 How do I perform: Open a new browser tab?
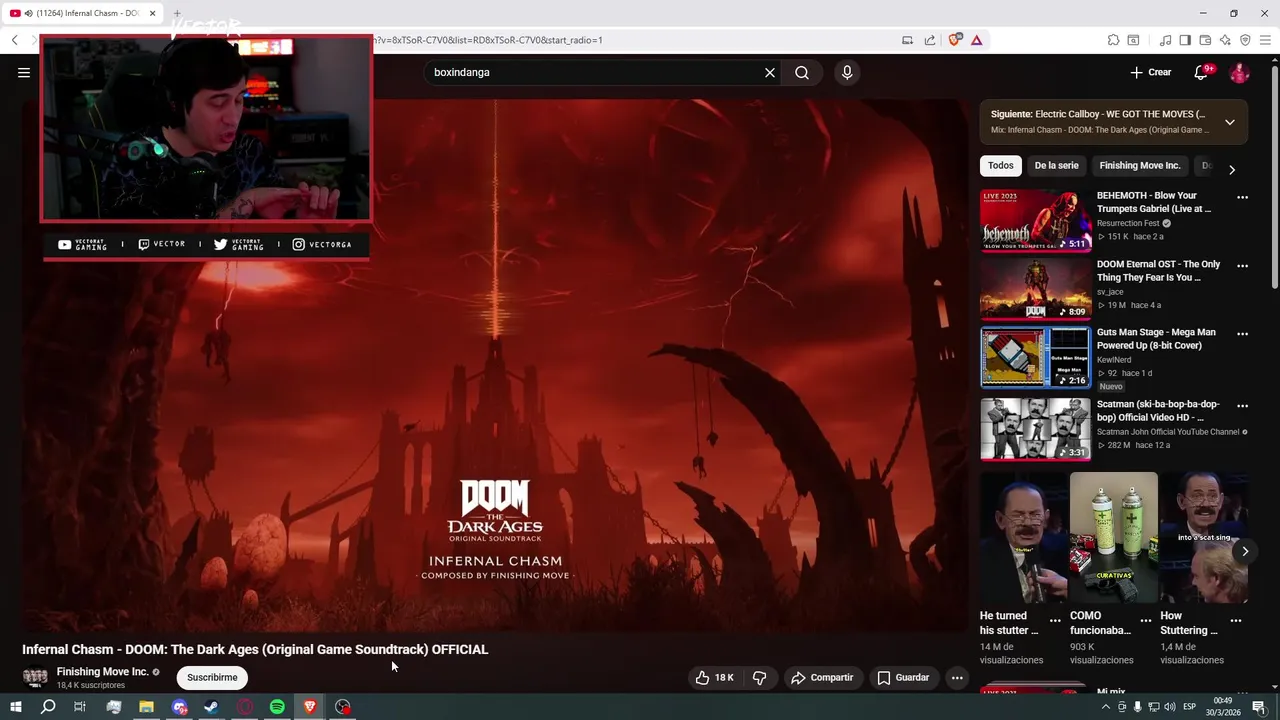177,13
